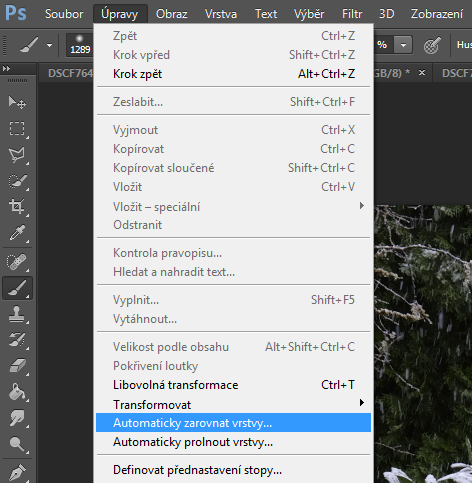The image size is (472, 483).
Task: Expand the toolbar with double-arrow icon
Action: pyautogui.click(x=6, y=69)
